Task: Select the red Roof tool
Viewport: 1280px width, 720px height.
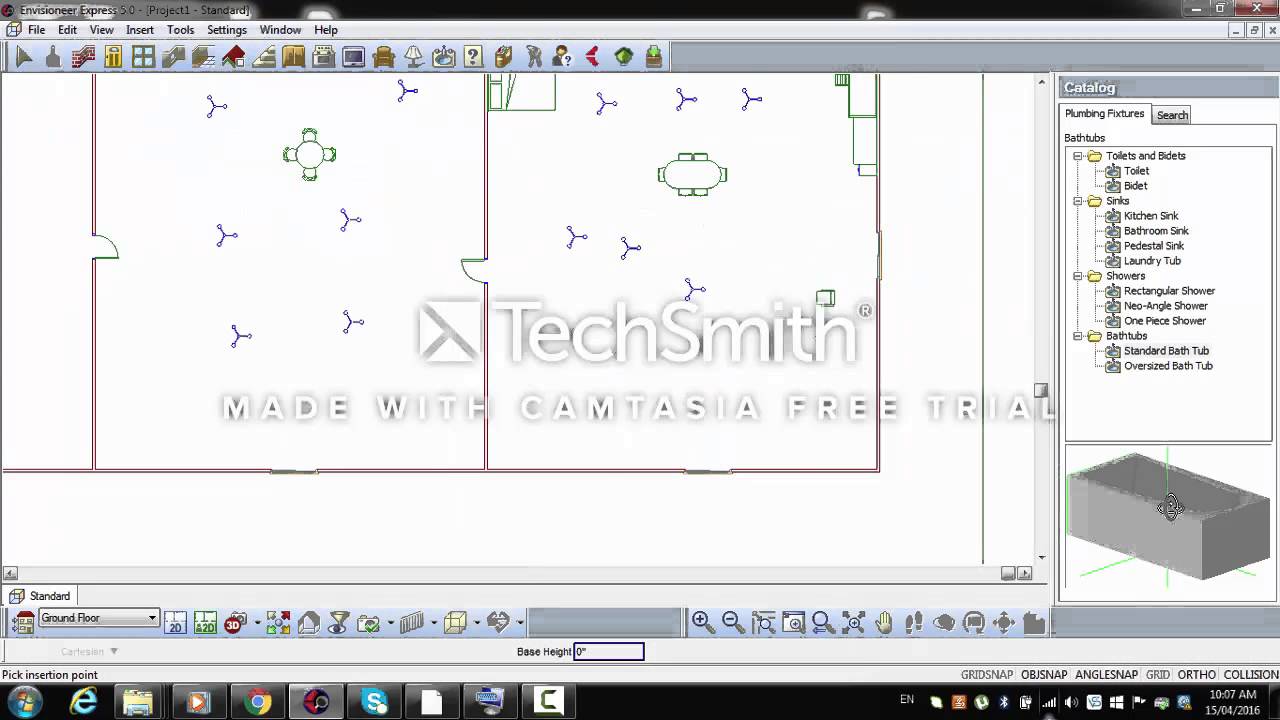Action: 233,57
